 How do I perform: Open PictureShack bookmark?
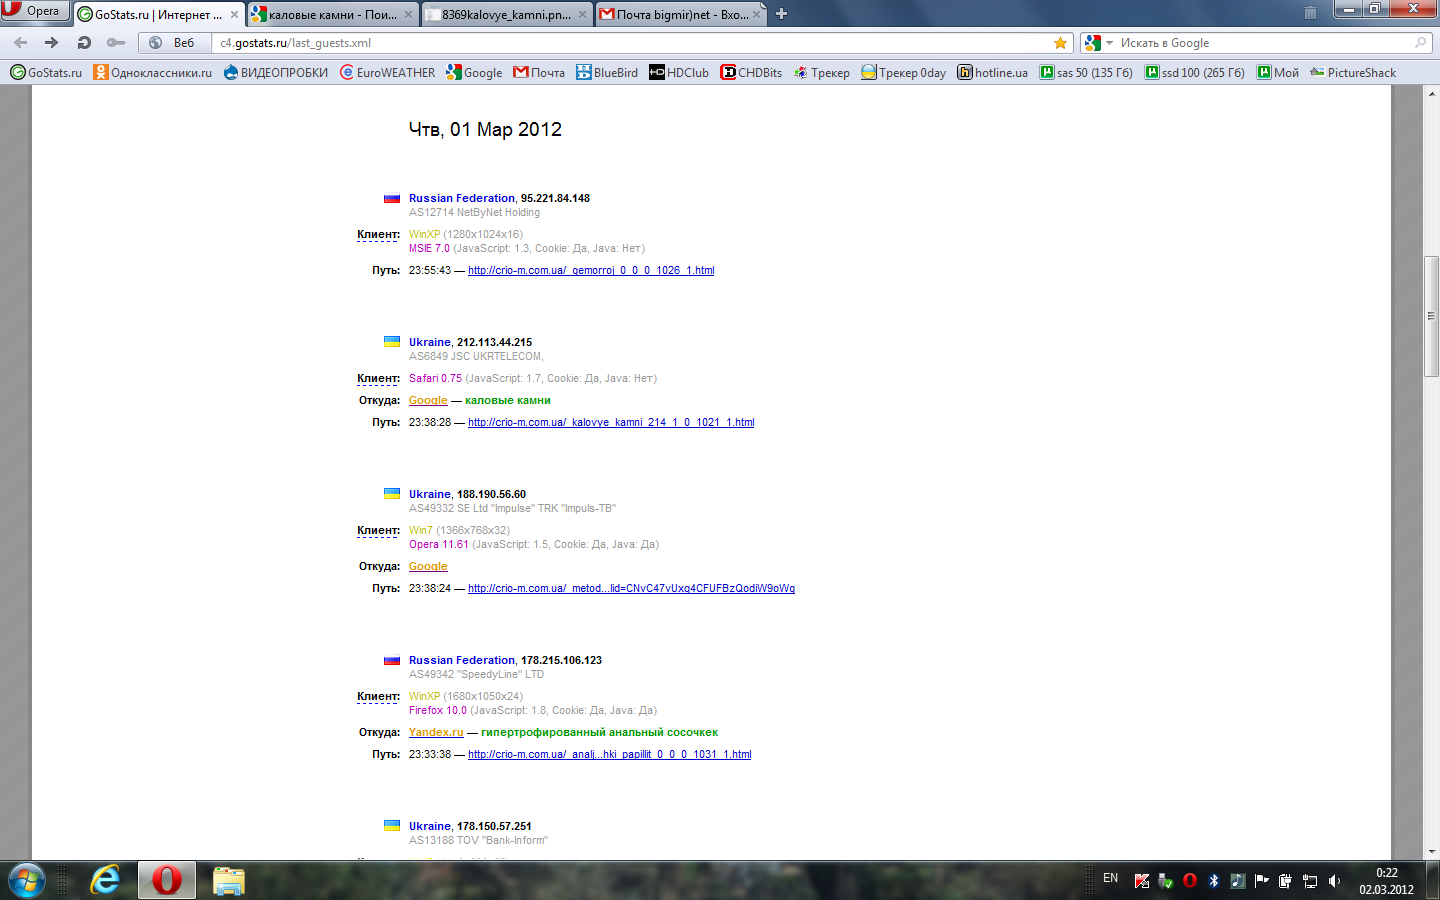[x=1353, y=72]
